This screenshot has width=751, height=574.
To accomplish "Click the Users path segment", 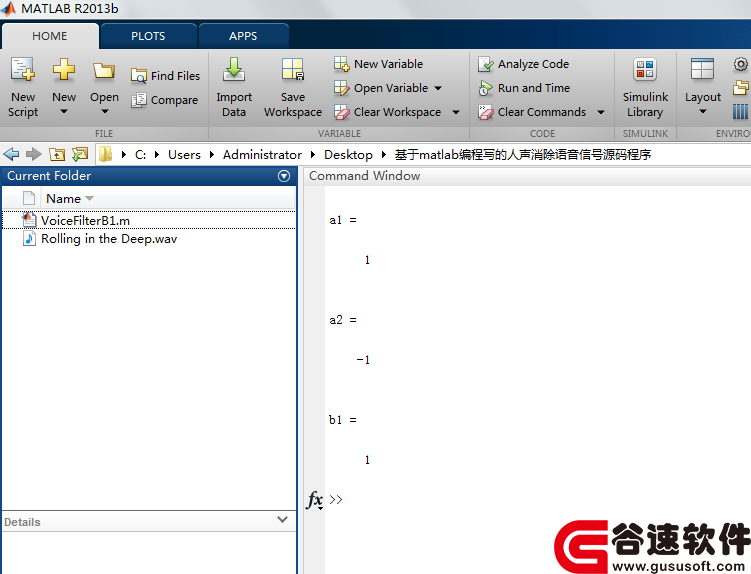I will [x=184, y=154].
